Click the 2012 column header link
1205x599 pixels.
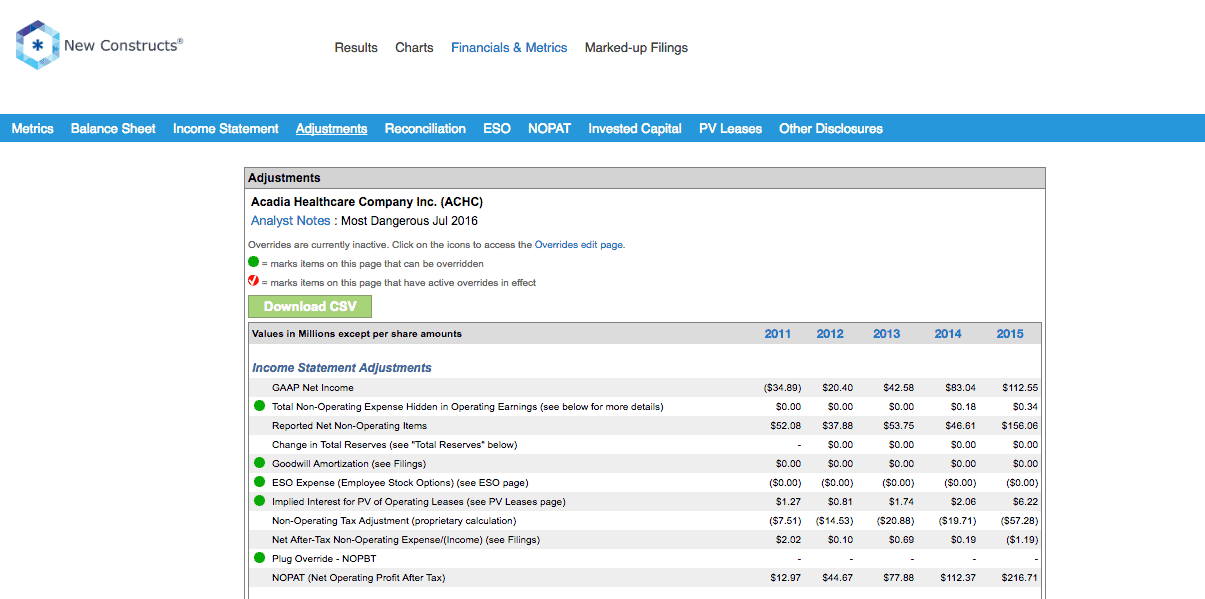(830, 334)
